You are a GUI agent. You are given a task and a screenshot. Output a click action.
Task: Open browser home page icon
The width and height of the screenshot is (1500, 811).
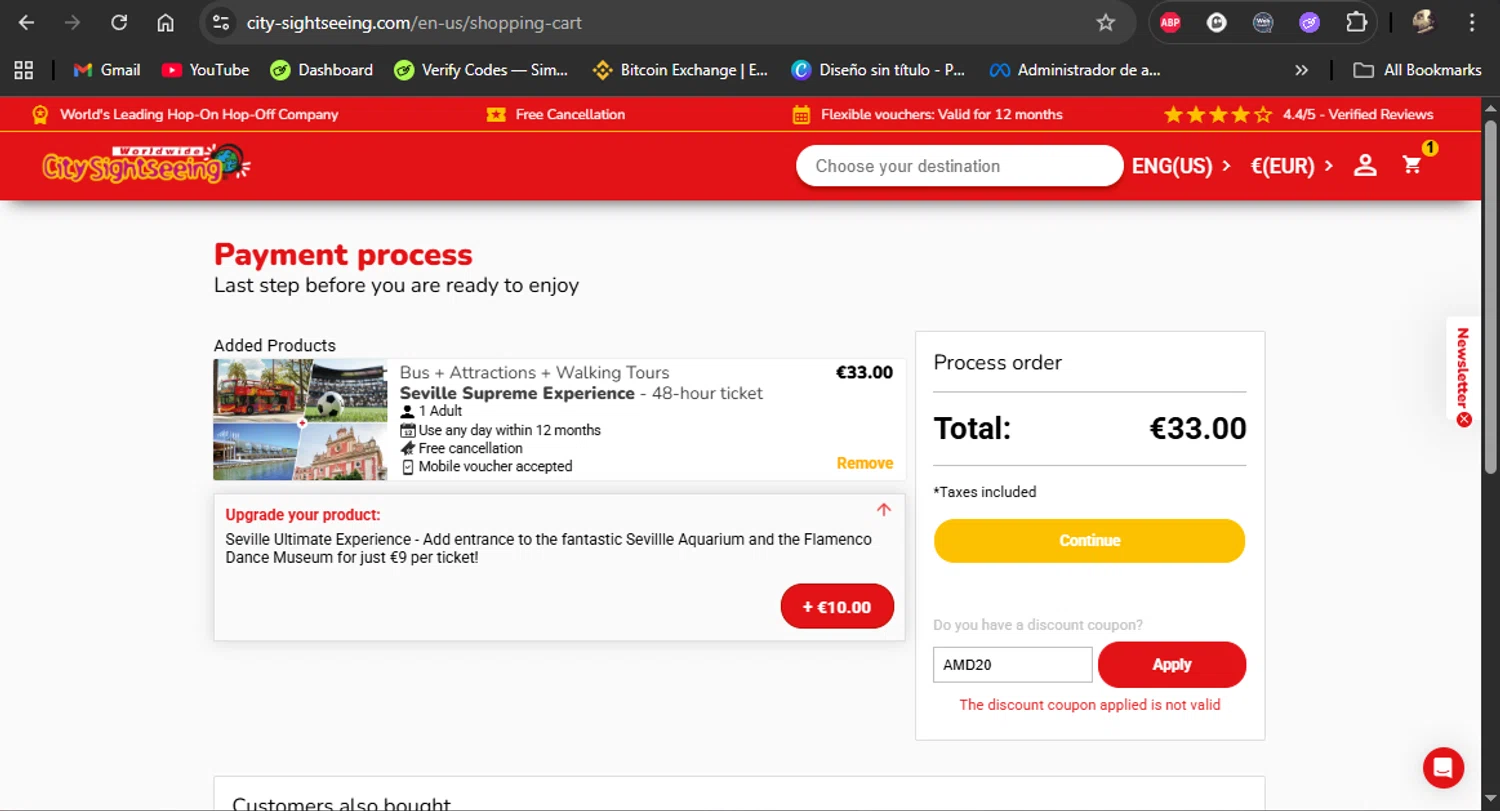[x=165, y=23]
